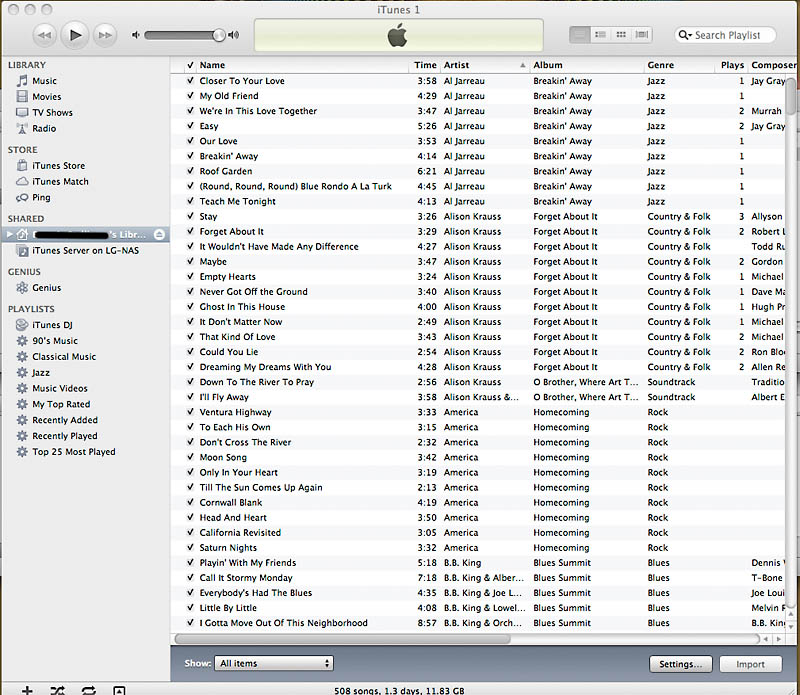
Task: Open the Show All items dropdown
Action: coord(274,663)
